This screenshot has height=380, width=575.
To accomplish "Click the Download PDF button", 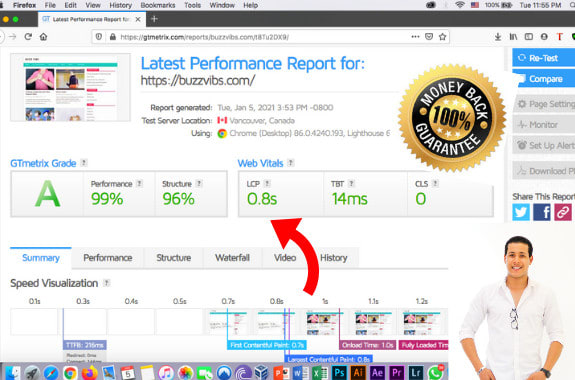I will [x=543, y=171].
